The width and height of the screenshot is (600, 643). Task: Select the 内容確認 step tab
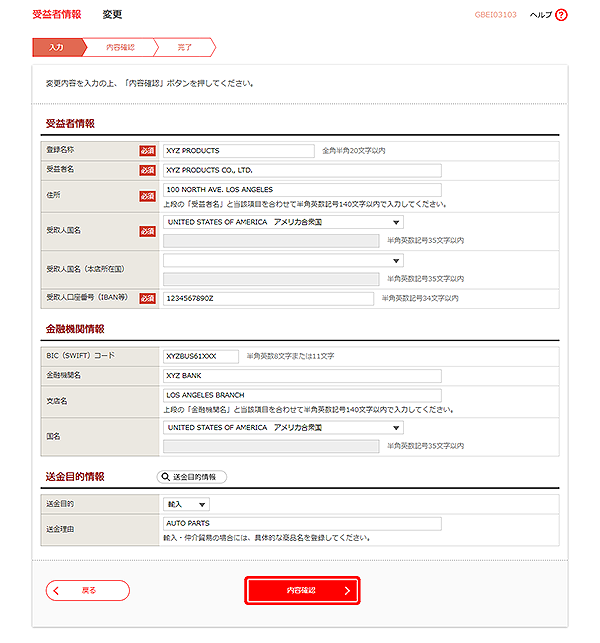[x=121, y=47]
